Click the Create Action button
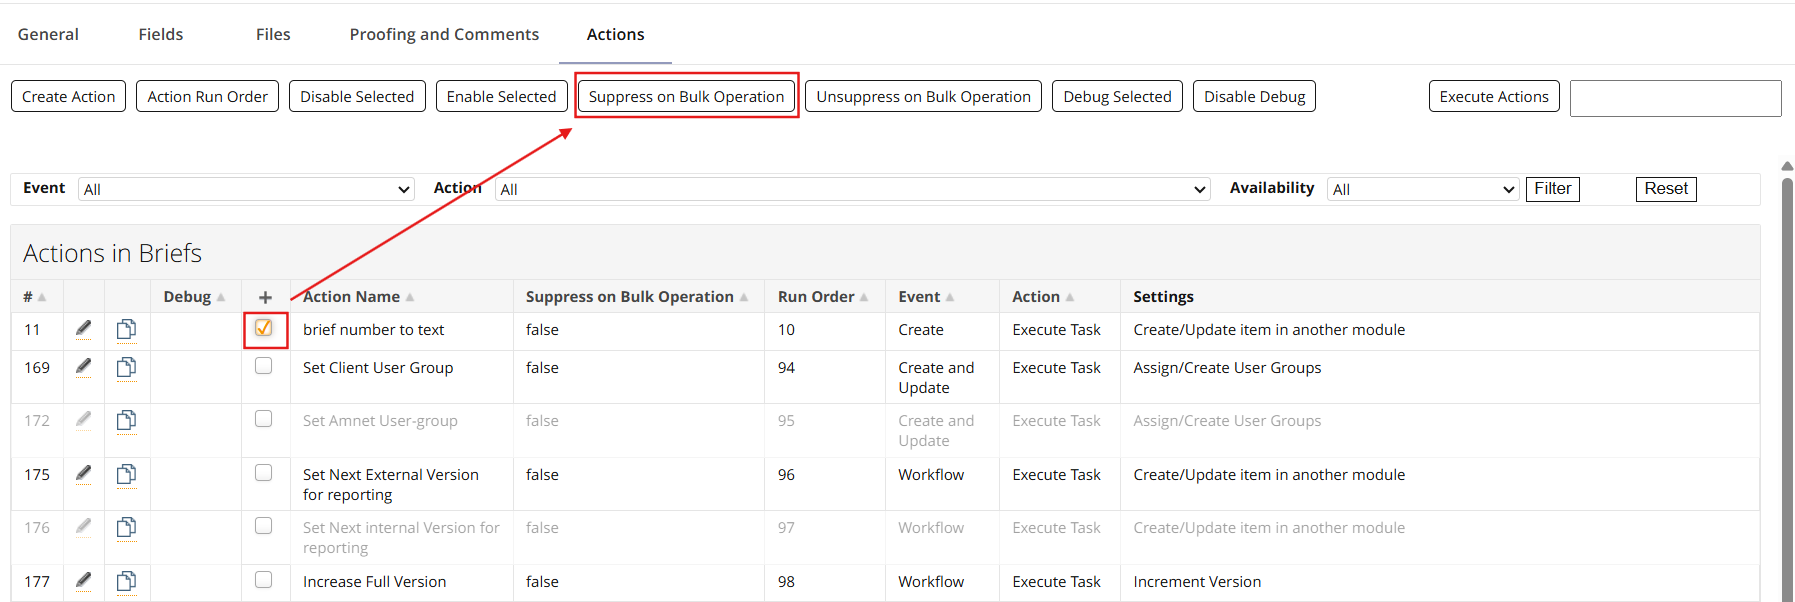The width and height of the screenshot is (1795, 602). click(69, 96)
